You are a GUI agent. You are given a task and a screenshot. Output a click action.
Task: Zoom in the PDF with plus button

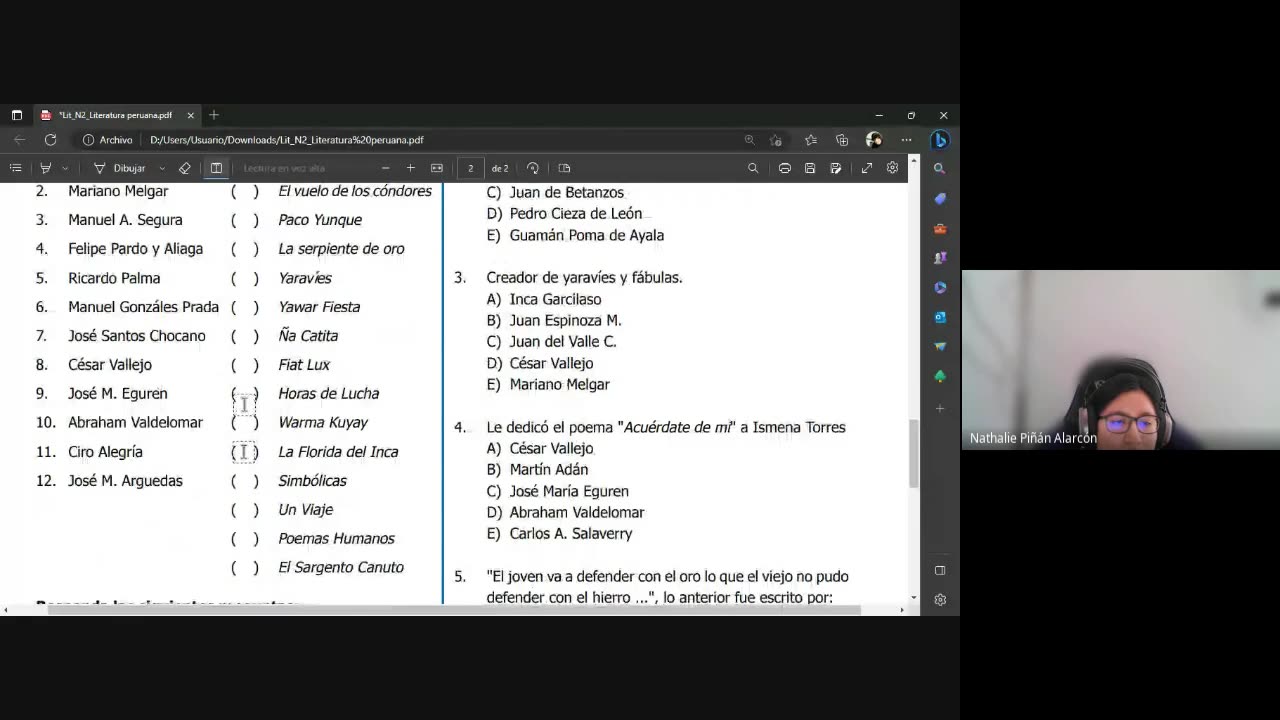point(411,168)
